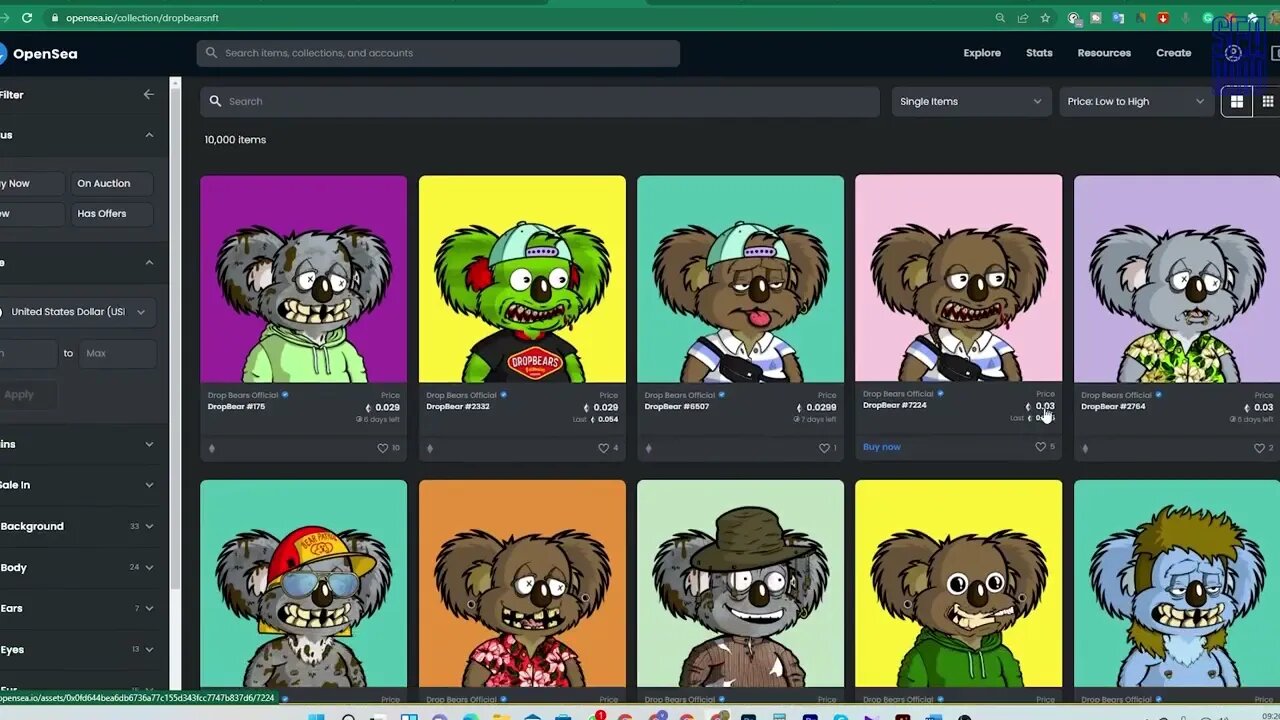Image resolution: width=1280 pixels, height=720 pixels.
Task: Collapse the Filter sidebar with arrow icon
Action: coord(149,94)
